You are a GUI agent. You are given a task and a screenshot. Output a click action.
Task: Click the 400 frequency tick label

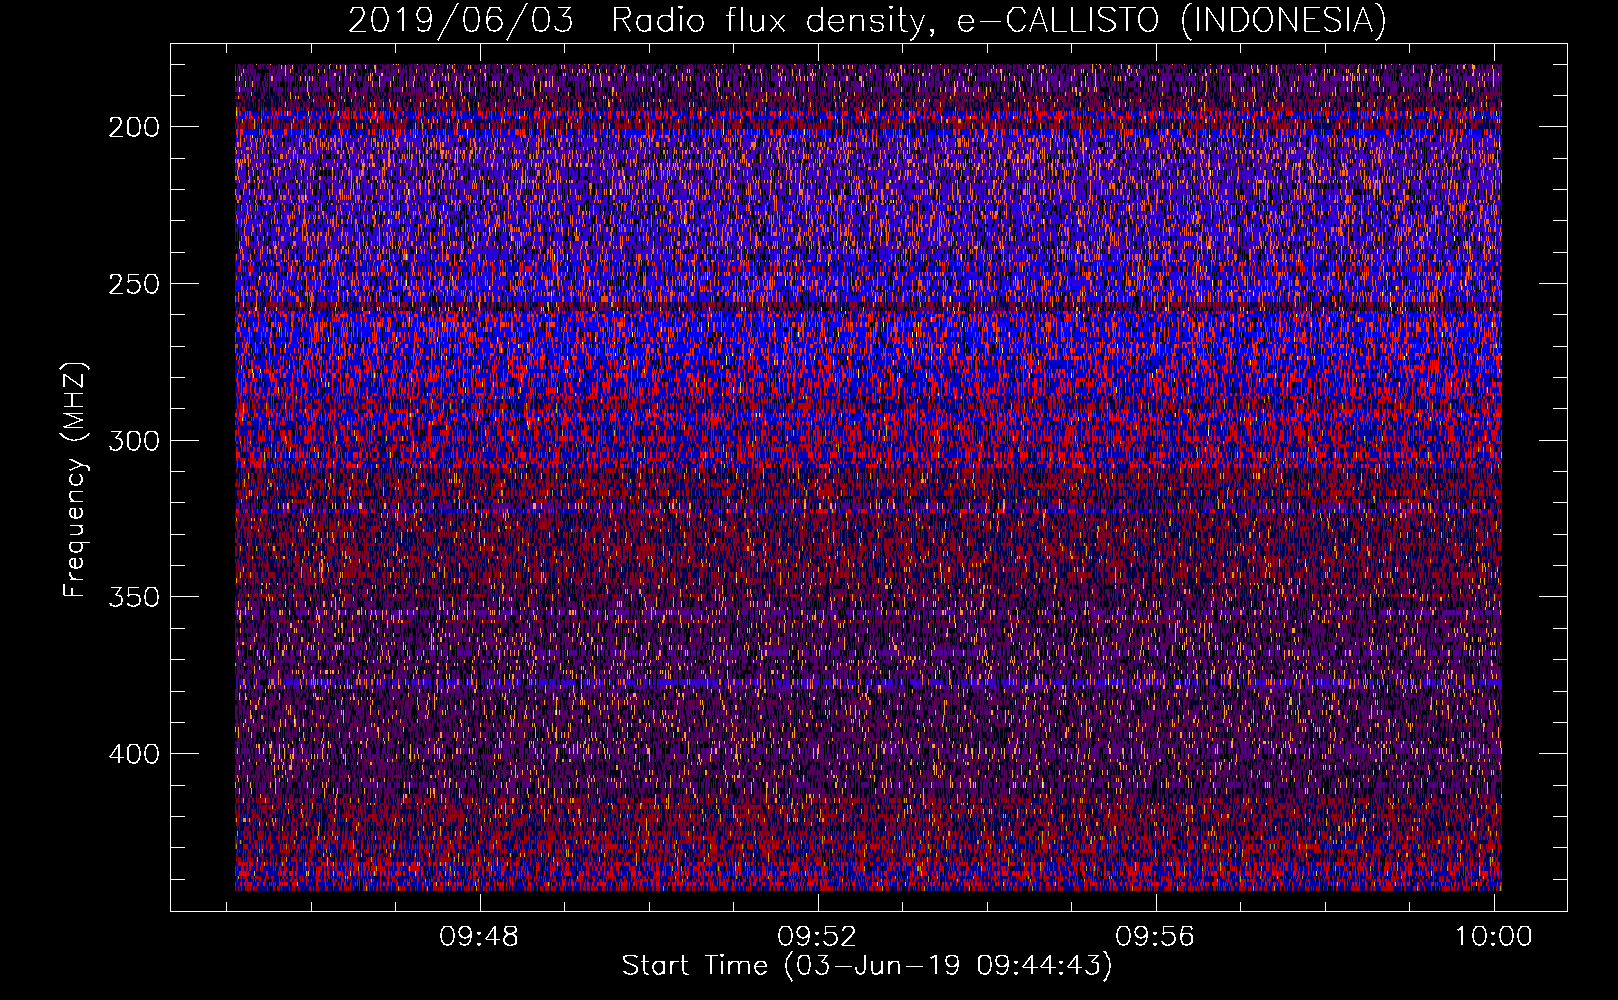tap(134, 754)
